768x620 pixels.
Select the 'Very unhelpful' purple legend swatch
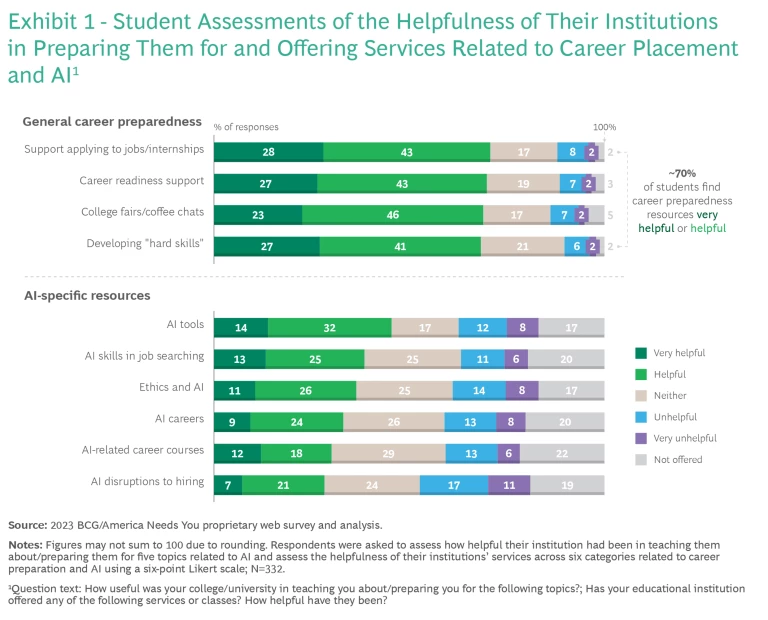pyautogui.click(x=642, y=438)
